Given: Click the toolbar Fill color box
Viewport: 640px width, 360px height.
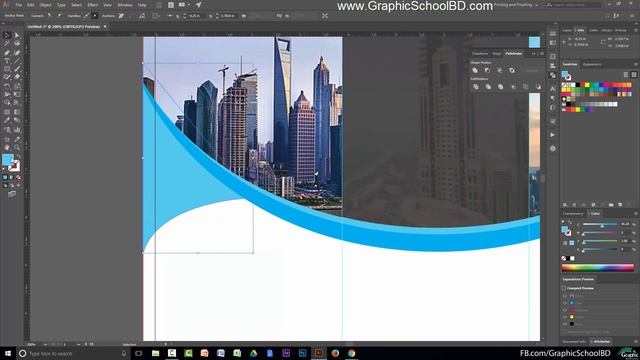Looking at the screenshot, I should tap(7, 160).
